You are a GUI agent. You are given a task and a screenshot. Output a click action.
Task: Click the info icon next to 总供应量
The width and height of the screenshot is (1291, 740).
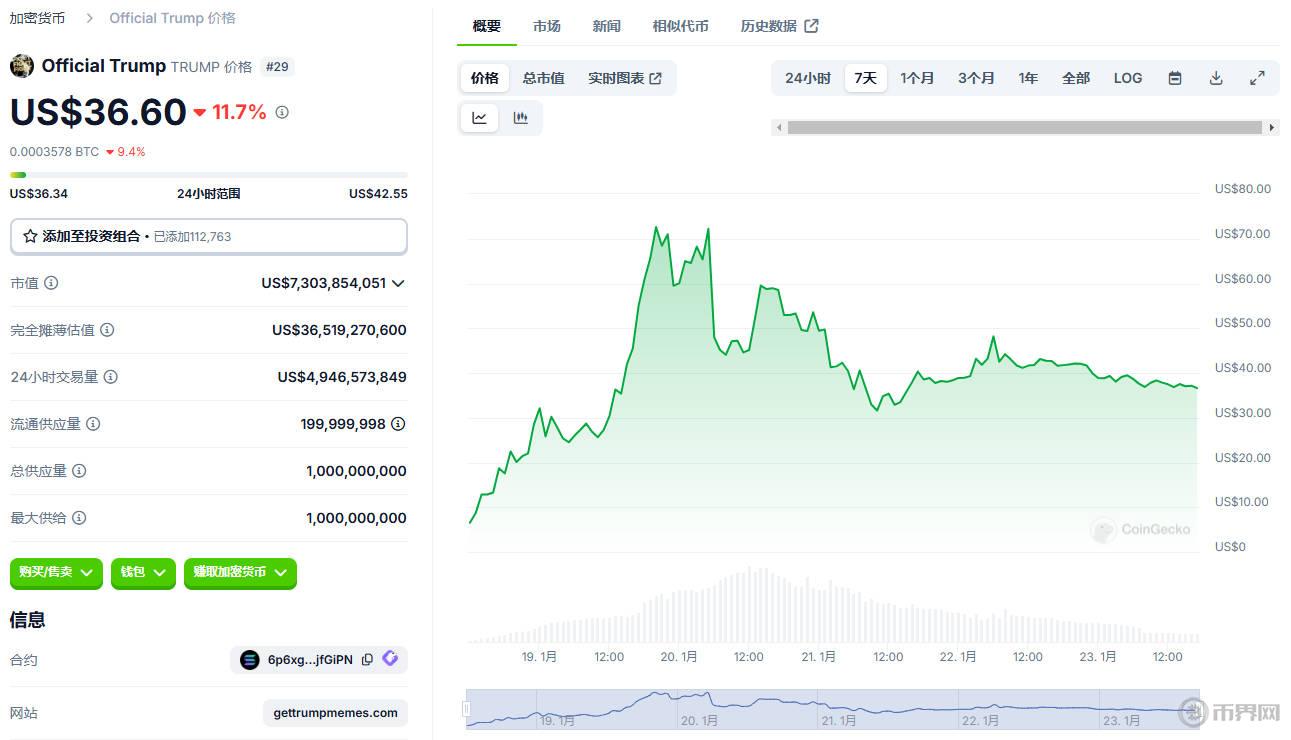pyautogui.click(x=79, y=471)
